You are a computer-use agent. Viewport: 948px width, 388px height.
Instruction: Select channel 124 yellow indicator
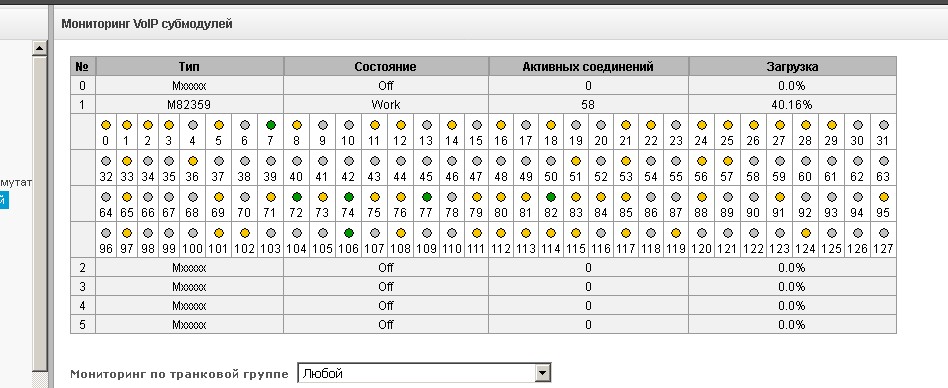click(806, 233)
